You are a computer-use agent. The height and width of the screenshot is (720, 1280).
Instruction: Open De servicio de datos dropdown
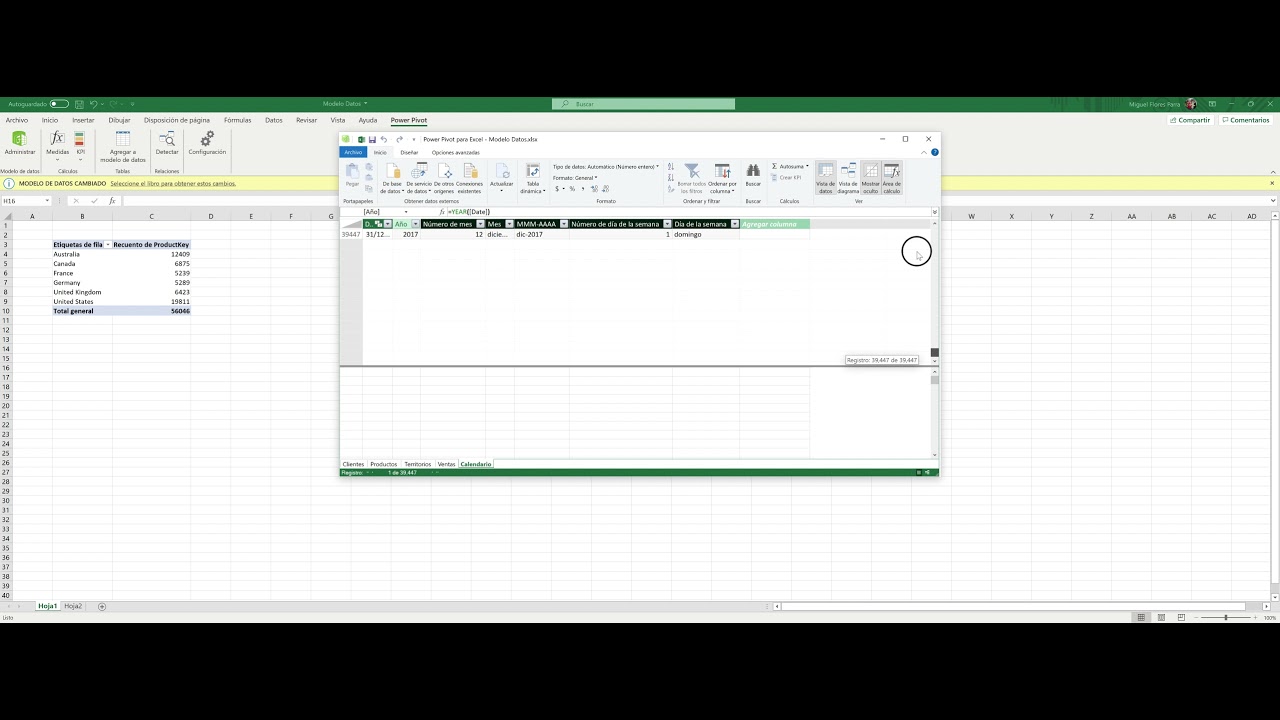pos(419,178)
